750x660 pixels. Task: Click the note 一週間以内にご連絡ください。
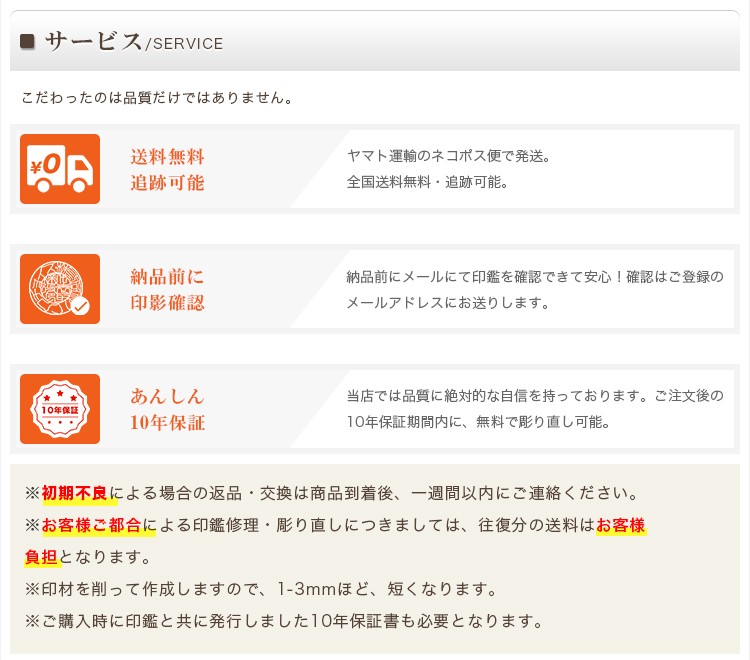coord(525,493)
